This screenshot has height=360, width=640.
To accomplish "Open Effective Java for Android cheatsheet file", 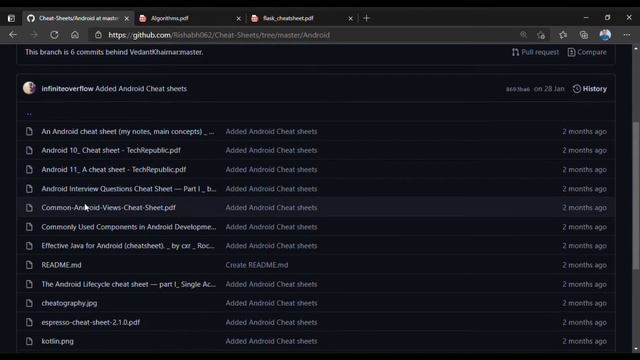I will click(128, 246).
